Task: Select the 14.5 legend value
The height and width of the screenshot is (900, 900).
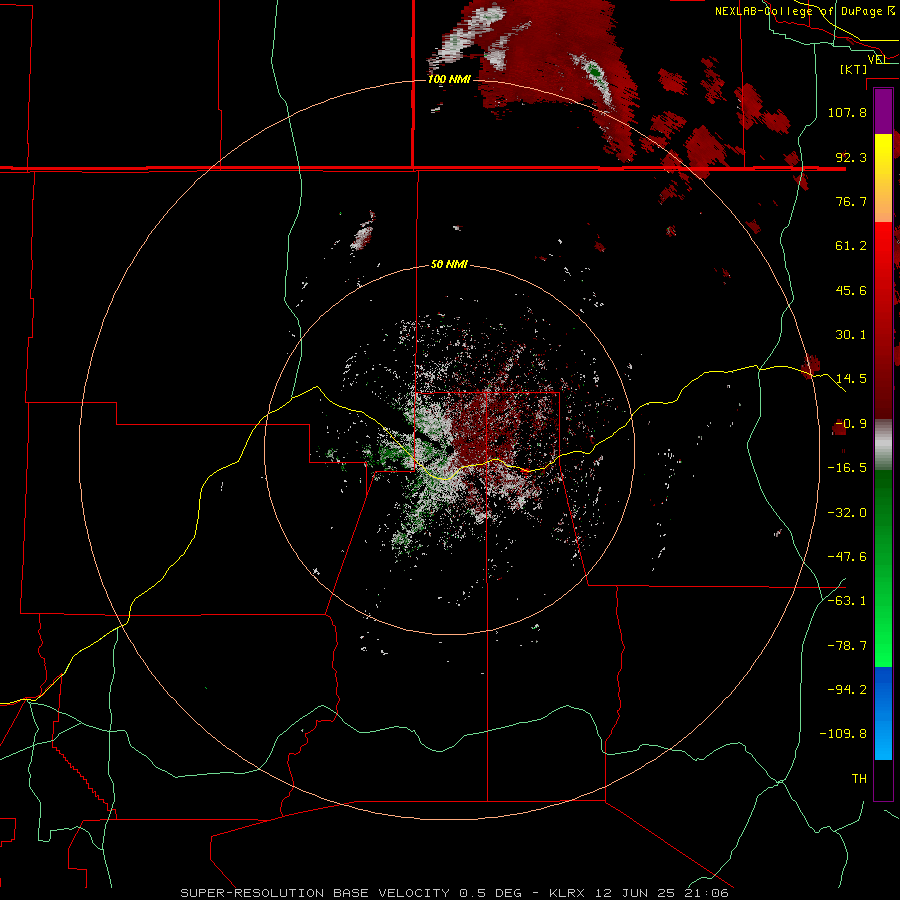Action: click(x=851, y=379)
